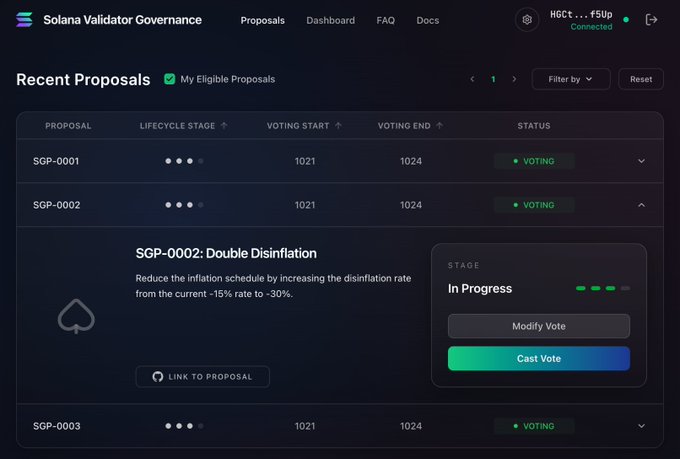
Task: Click the logout arrow icon
Action: click(651, 20)
